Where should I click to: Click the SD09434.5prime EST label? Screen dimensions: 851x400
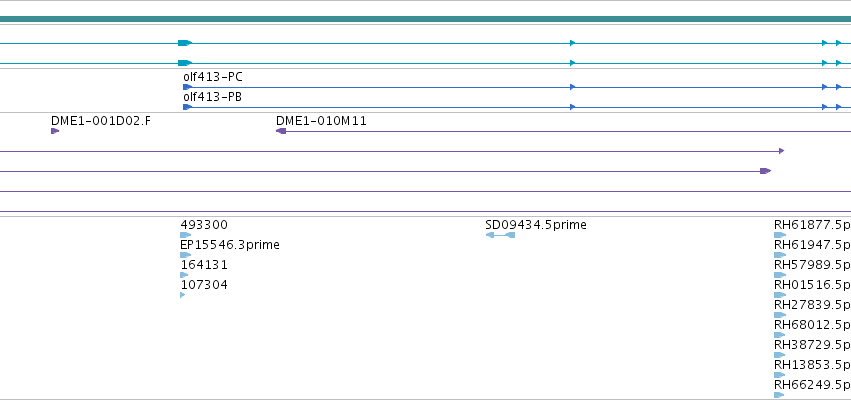click(x=536, y=225)
